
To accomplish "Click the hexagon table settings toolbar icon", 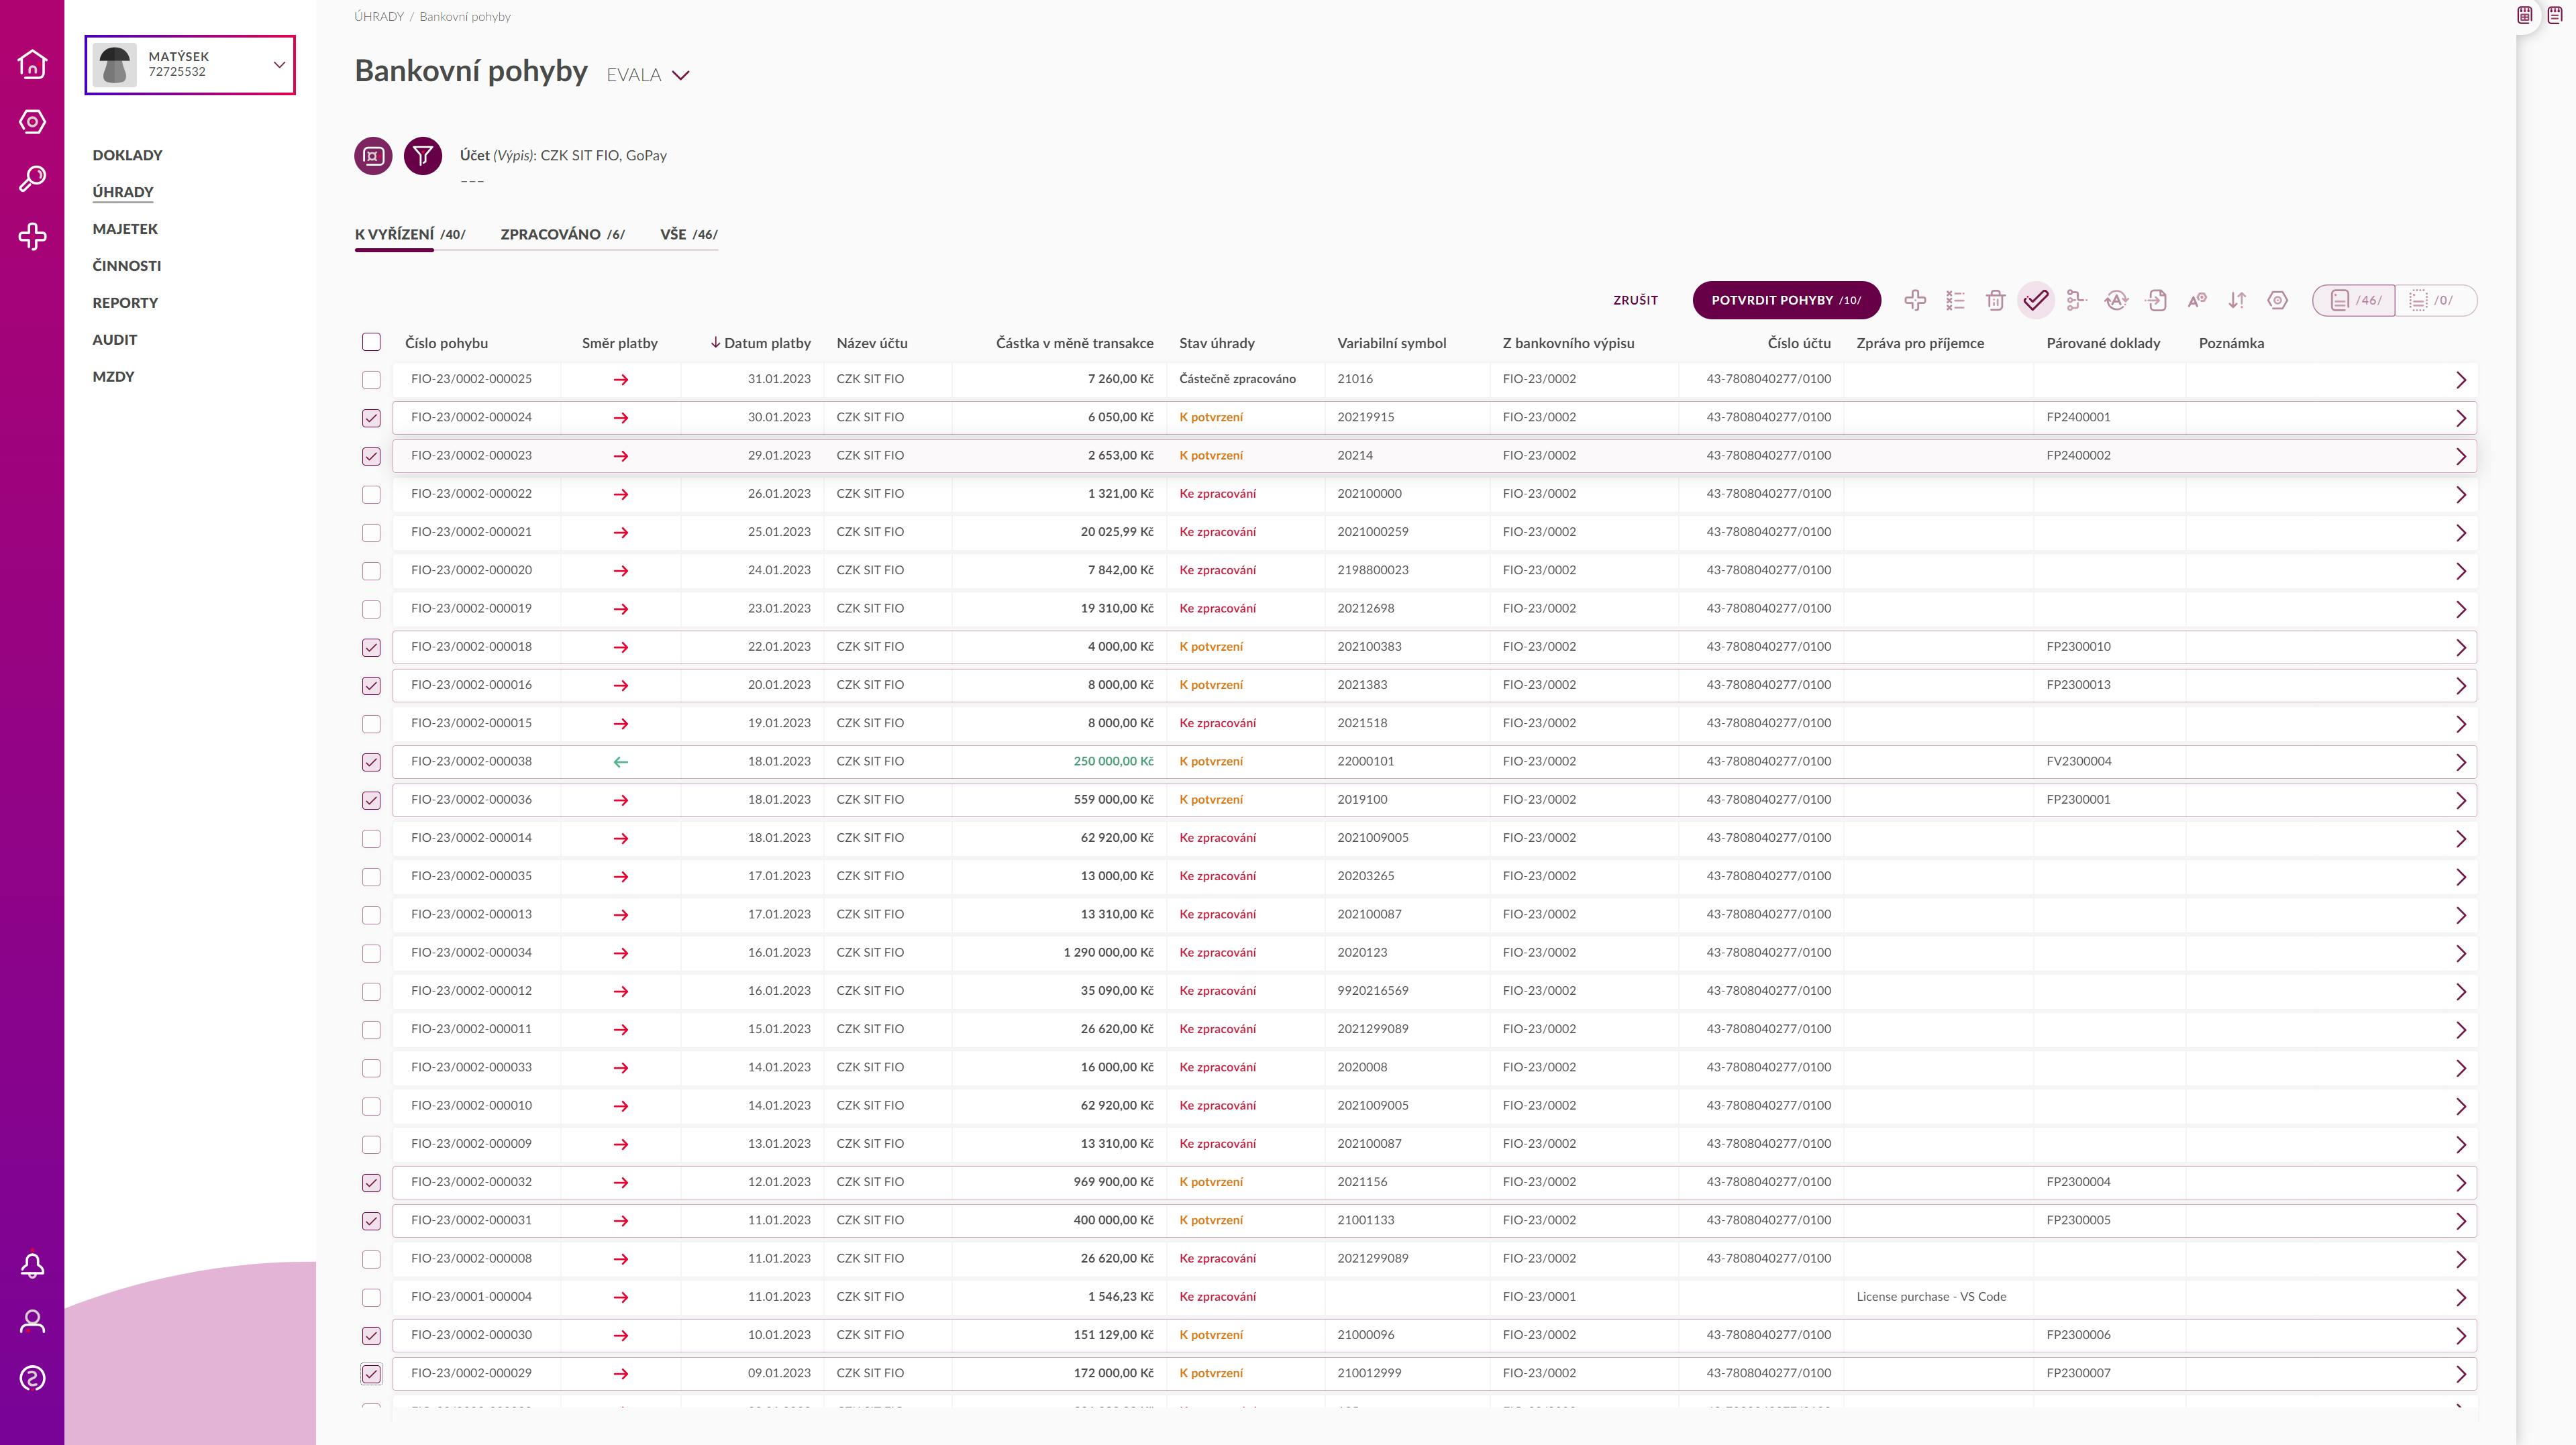I will coord(2277,300).
